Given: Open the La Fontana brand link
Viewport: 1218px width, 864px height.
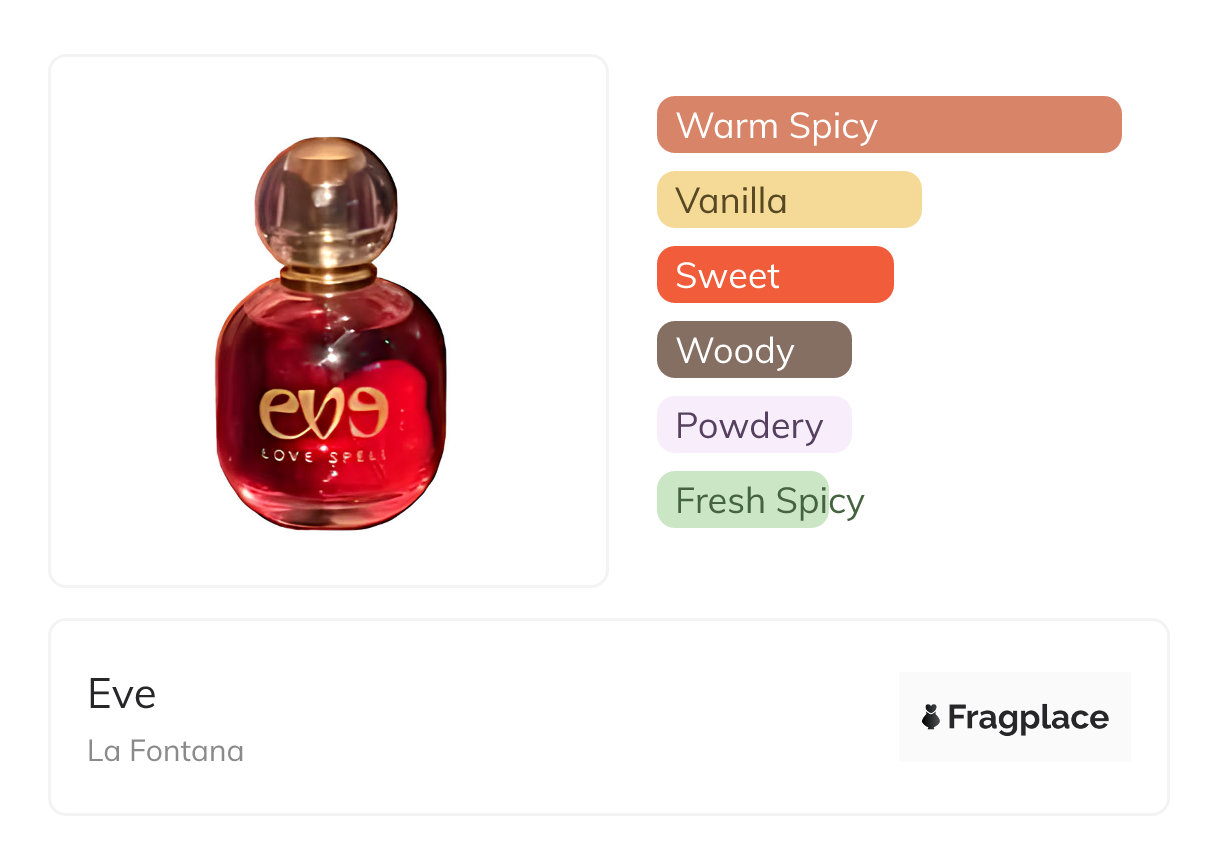Looking at the screenshot, I should (165, 751).
